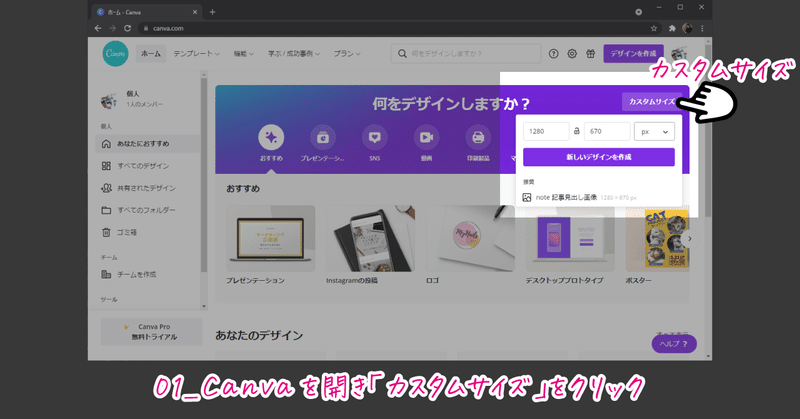The height and width of the screenshot is (419, 800).
Task: Open the px unit dropdown
Action: [654, 132]
